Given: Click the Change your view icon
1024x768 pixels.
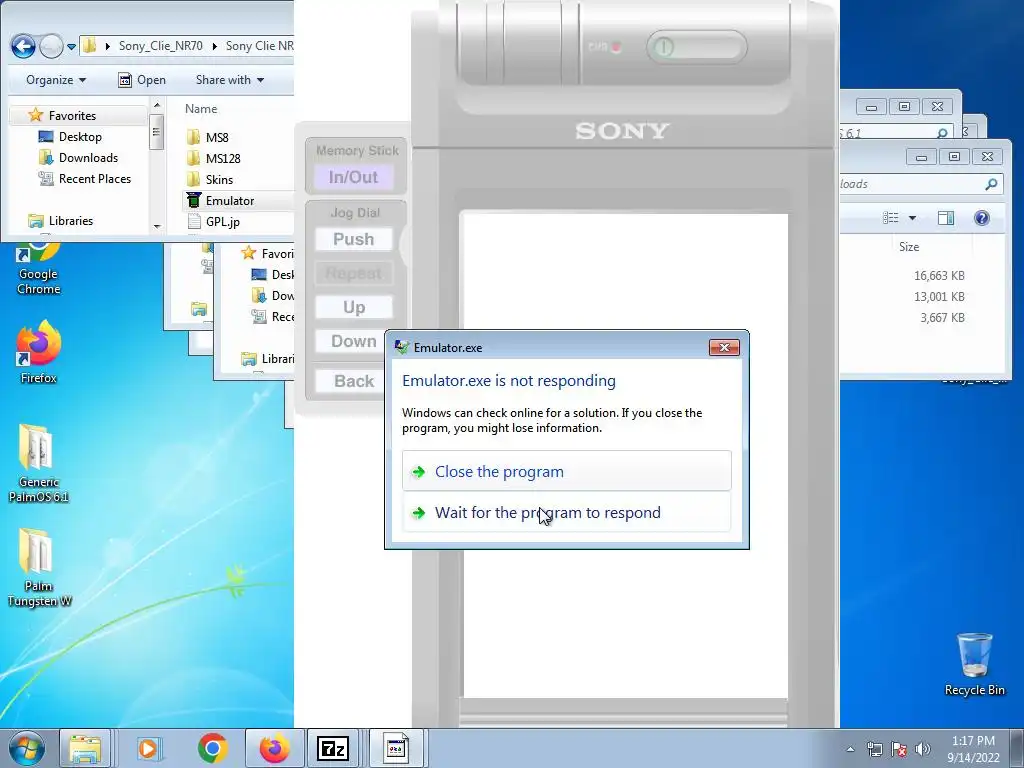Looking at the screenshot, I should coord(891,218).
